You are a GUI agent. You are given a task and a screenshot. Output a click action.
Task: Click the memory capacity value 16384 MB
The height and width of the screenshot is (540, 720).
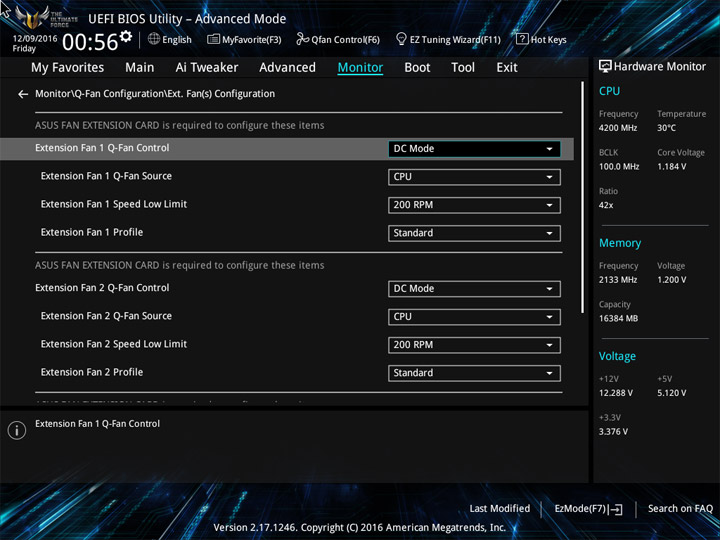coord(618,318)
